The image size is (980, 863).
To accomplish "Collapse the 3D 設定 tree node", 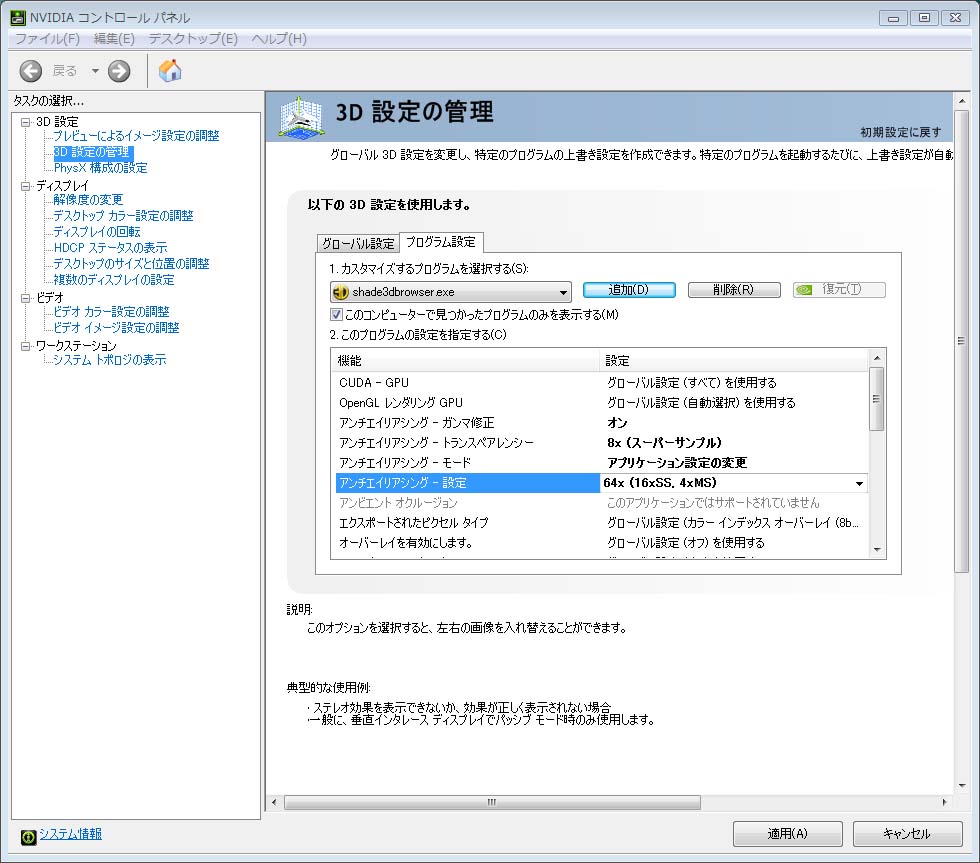I will [x=26, y=122].
